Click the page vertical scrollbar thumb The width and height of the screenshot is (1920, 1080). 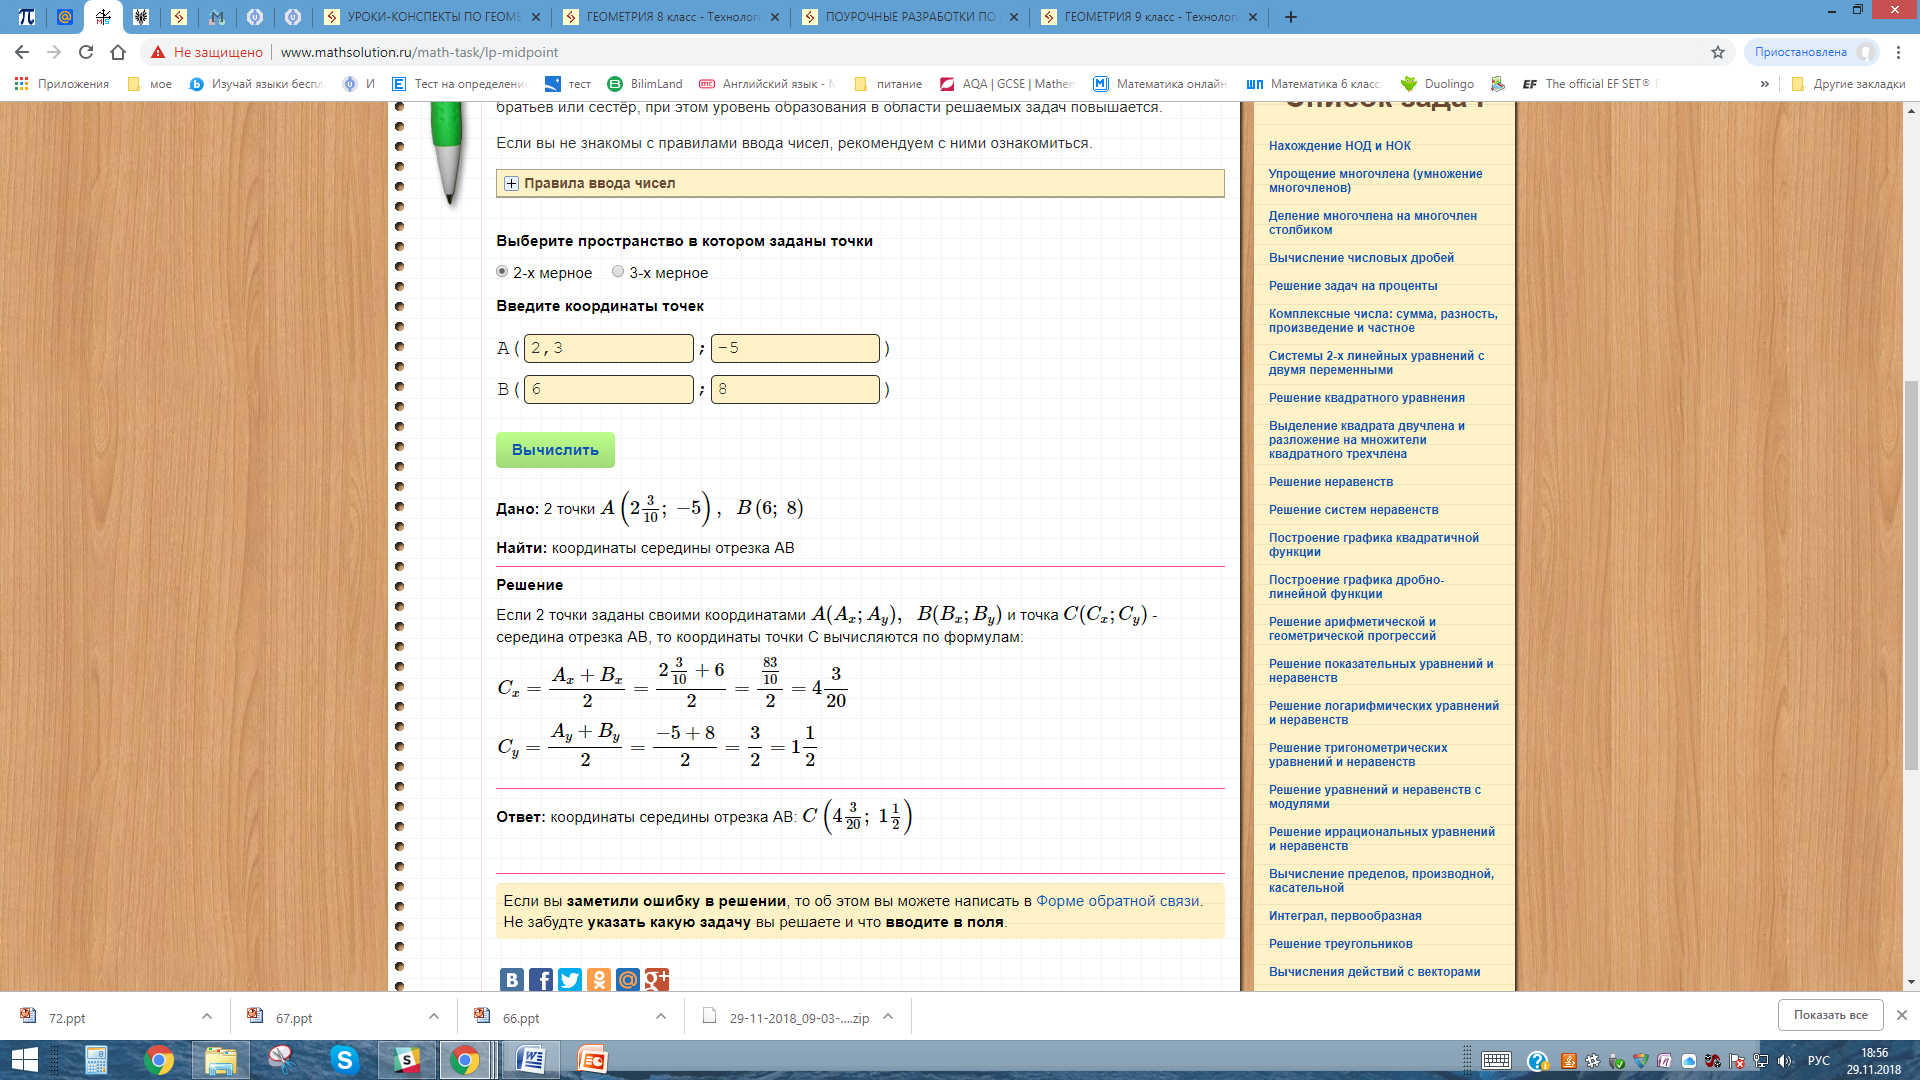[x=1911, y=575]
